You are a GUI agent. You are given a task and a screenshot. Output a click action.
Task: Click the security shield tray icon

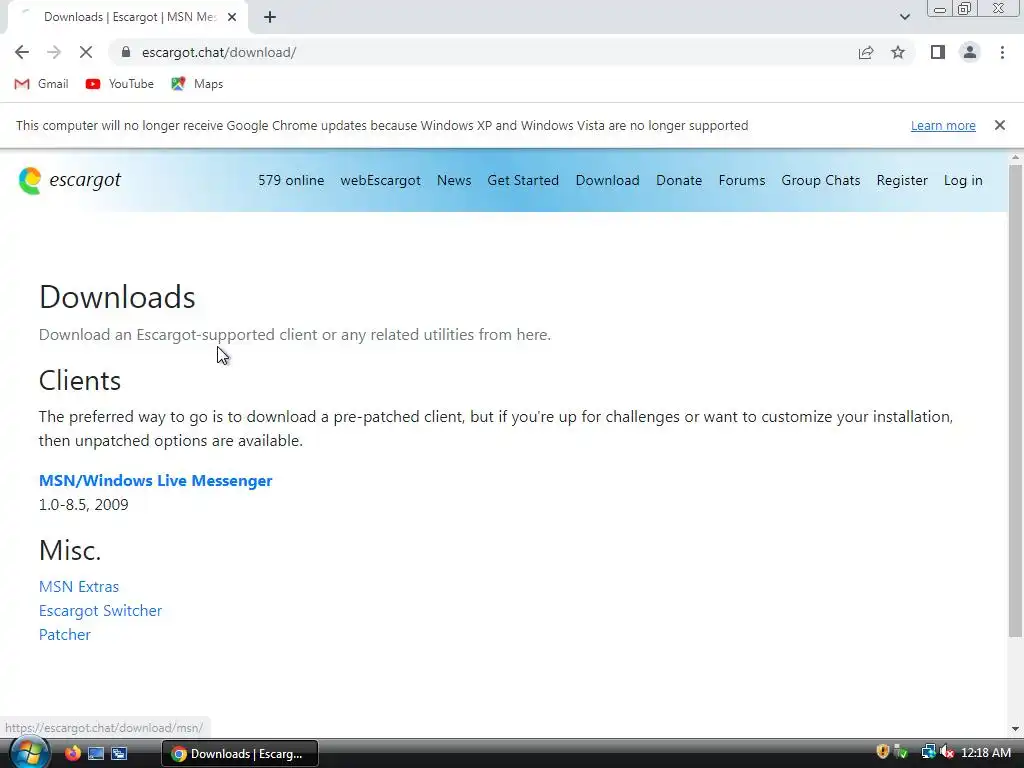883,752
